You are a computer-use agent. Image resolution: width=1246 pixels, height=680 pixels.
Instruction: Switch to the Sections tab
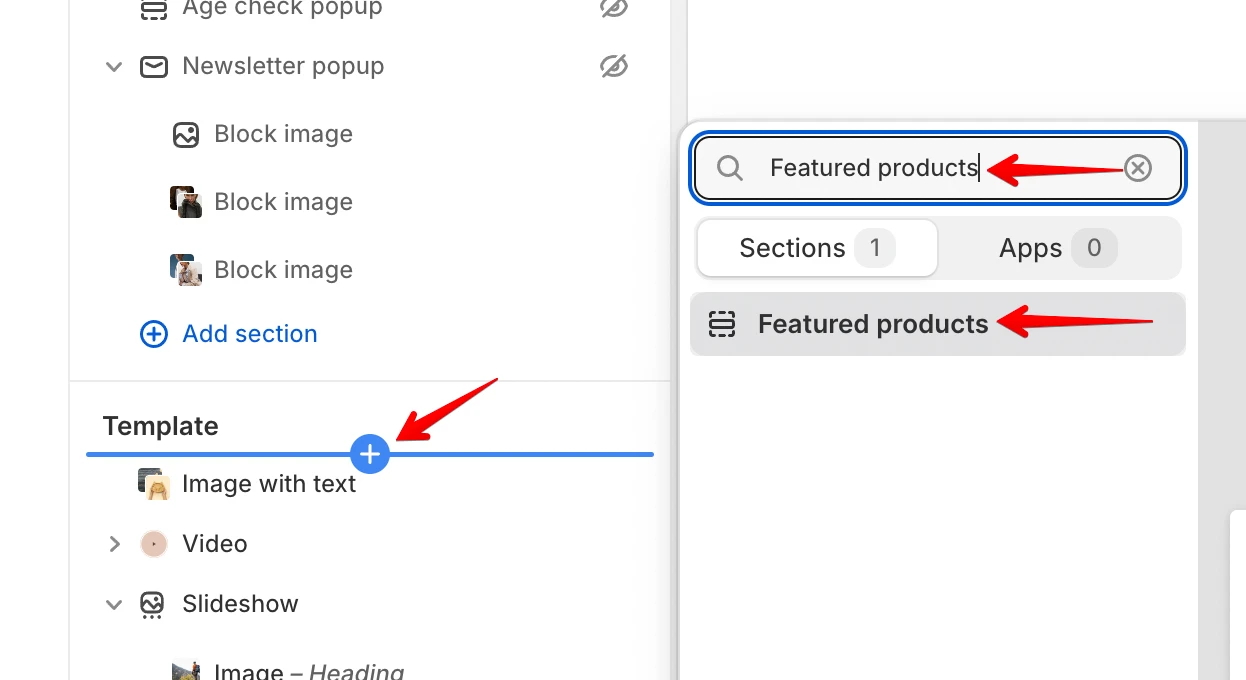tap(817, 248)
